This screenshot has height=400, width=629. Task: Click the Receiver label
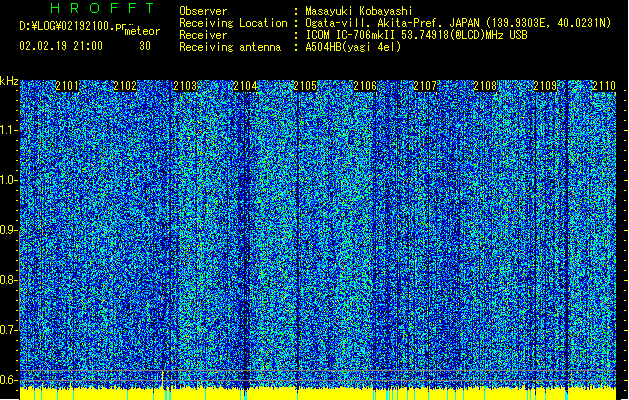(203, 35)
